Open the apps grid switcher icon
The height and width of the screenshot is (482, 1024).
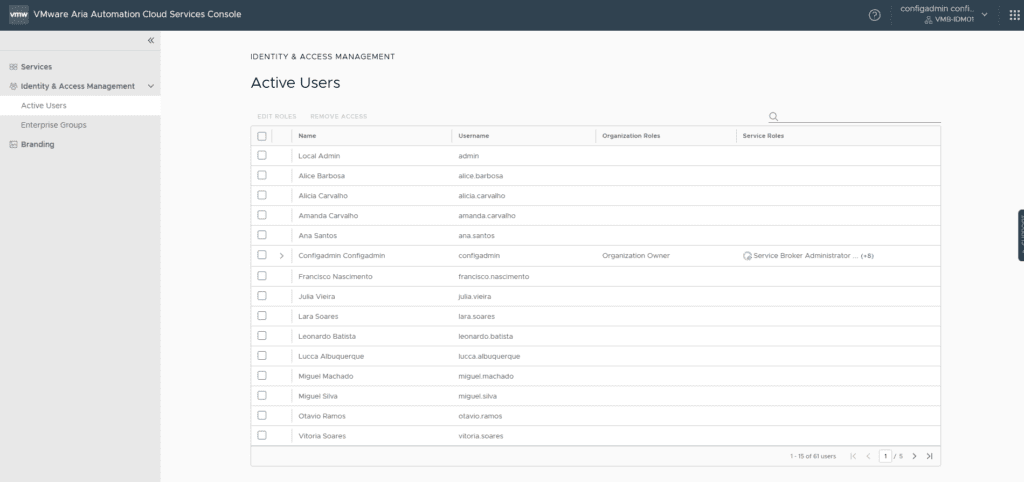pyautogui.click(x=1014, y=15)
